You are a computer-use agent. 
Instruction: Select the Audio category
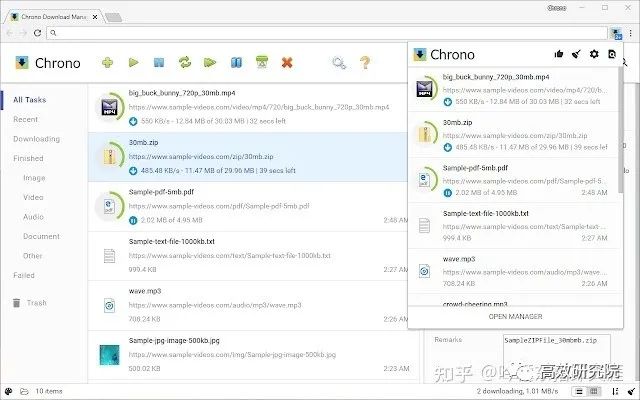coord(33,217)
